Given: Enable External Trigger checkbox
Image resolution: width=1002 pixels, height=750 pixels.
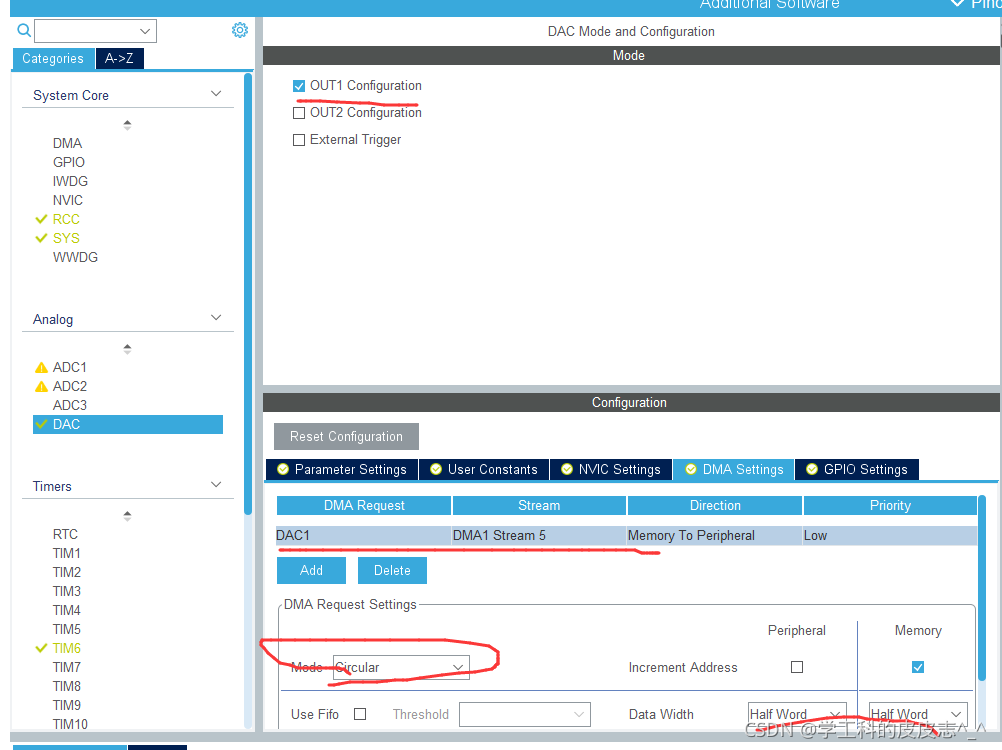Looking at the screenshot, I should click(298, 140).
